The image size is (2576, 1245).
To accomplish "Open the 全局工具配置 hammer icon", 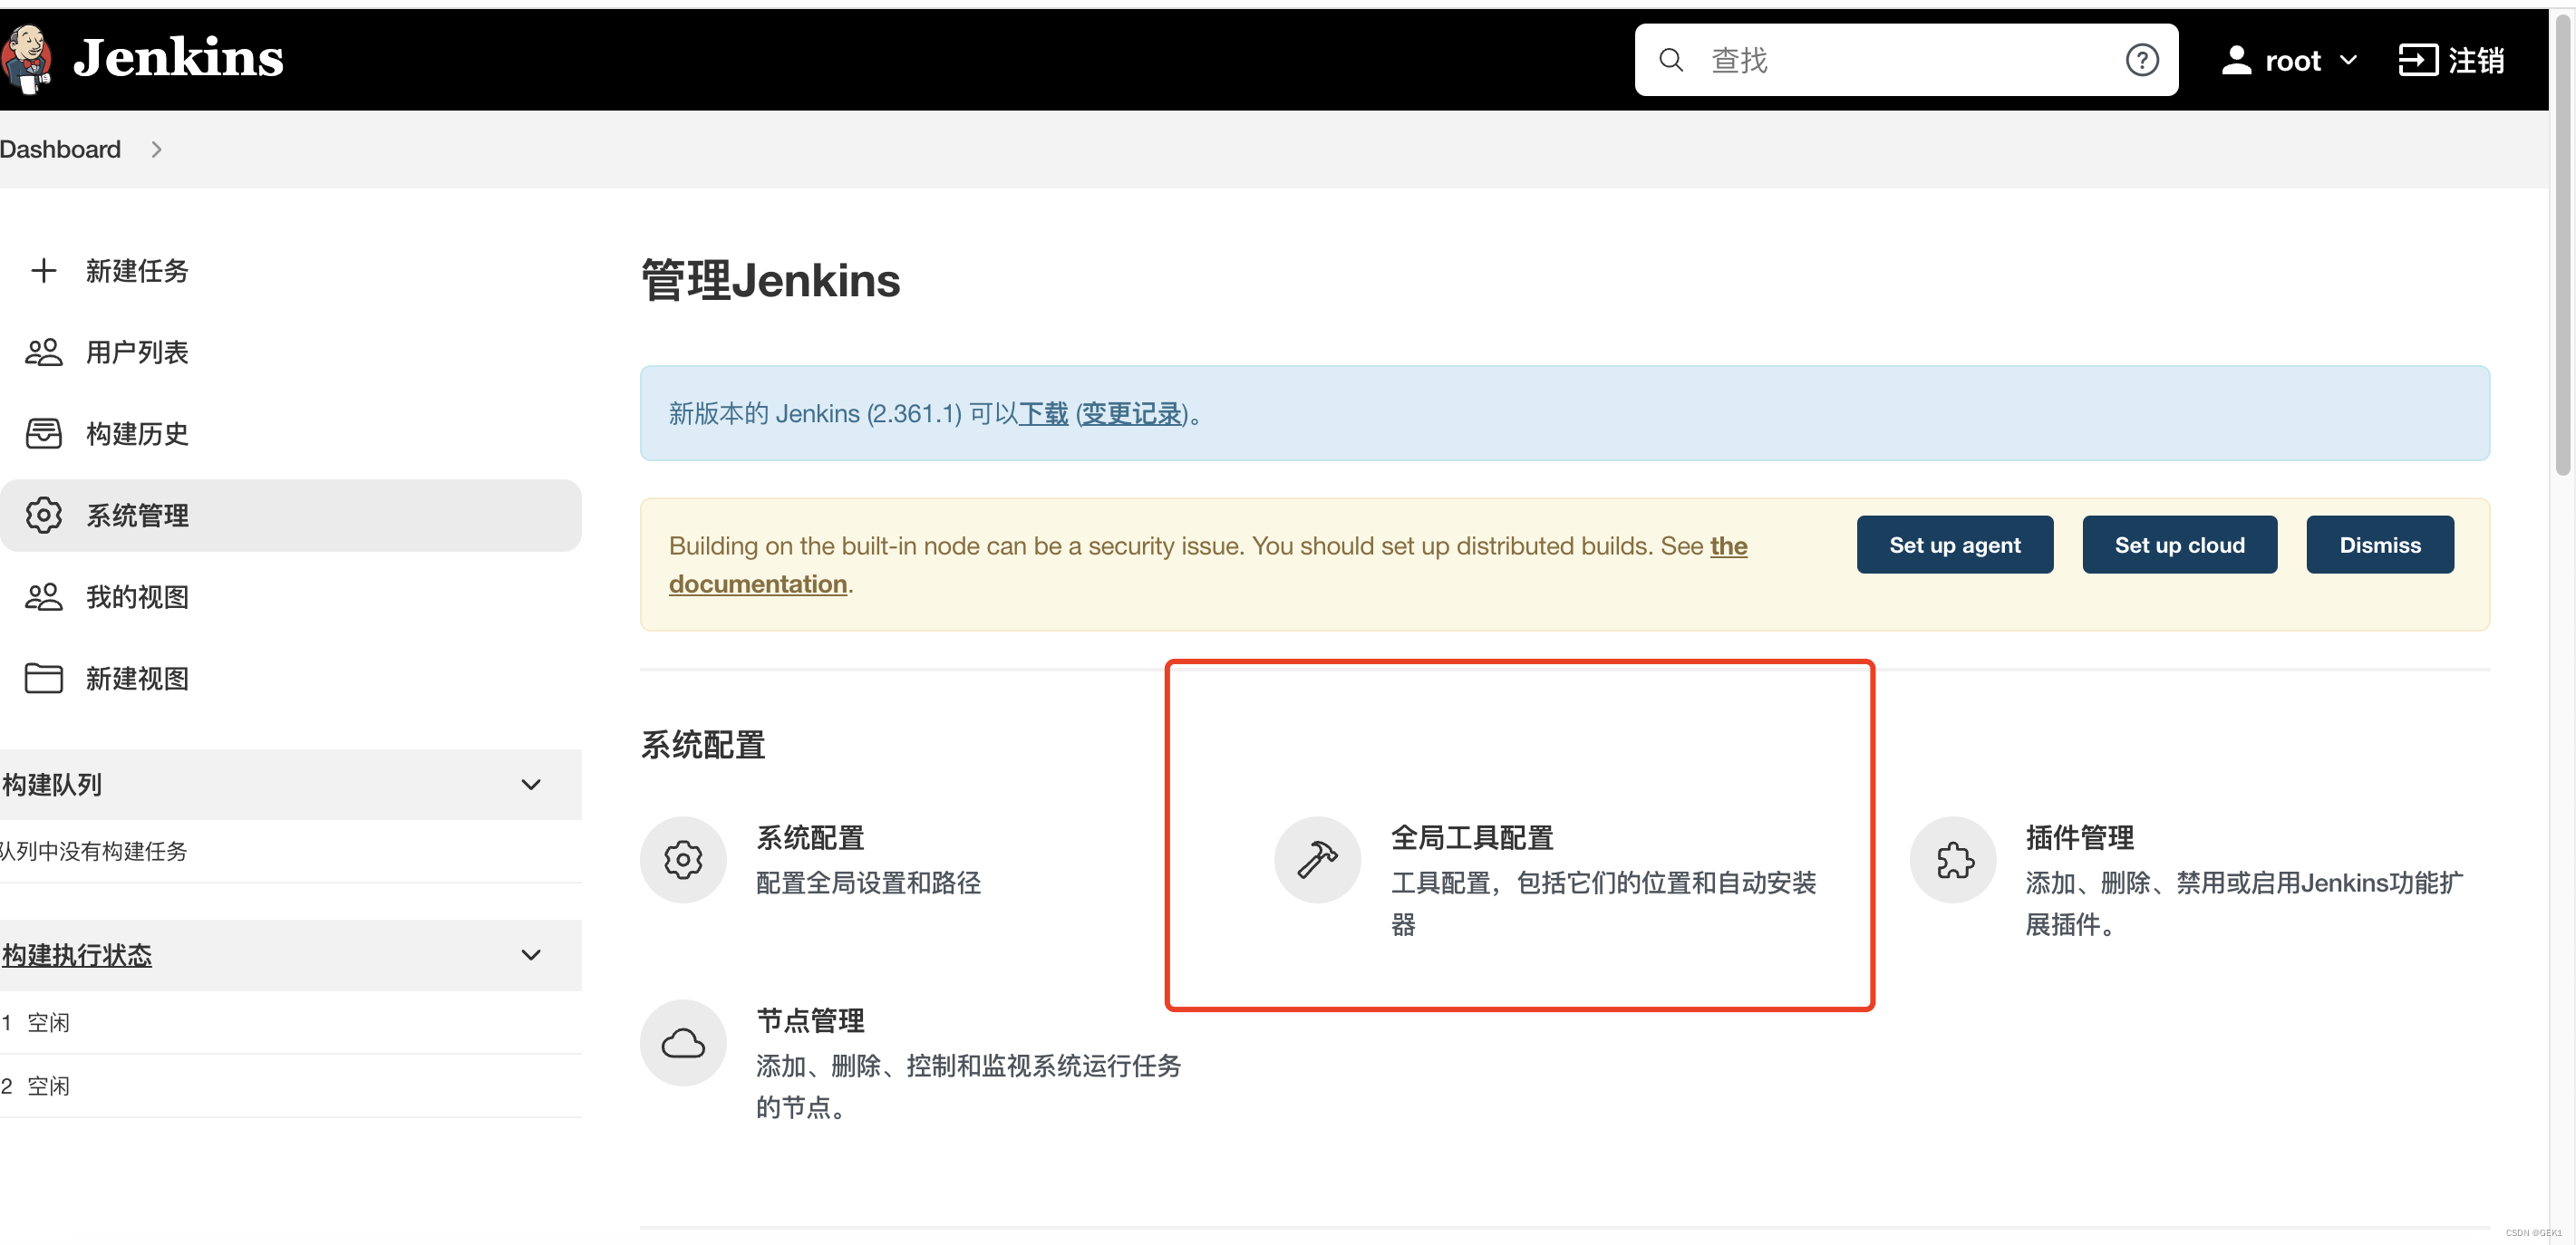I will pos(1316,859).
